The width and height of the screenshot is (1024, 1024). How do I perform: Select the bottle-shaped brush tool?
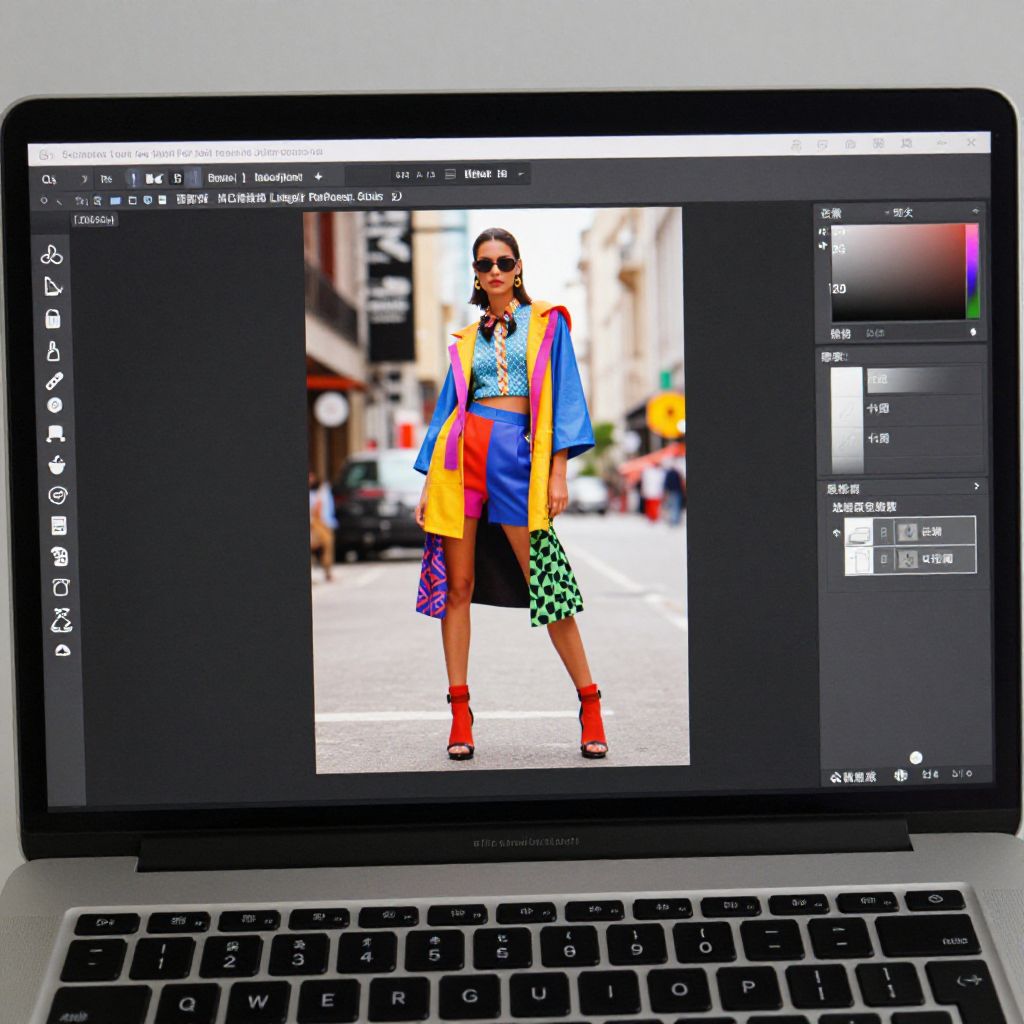coord(53,351)
